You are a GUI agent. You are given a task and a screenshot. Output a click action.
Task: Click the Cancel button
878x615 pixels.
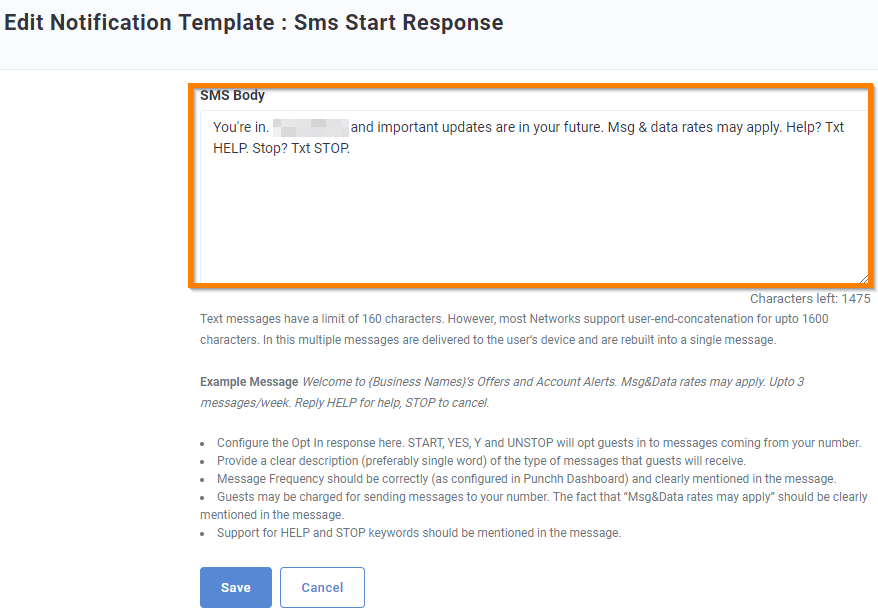pyautogui.click(x=322, y=587)
